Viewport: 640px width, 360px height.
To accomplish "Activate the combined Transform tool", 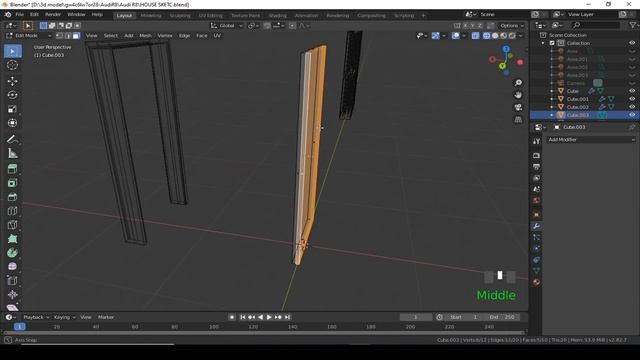I will pos(12,122).
